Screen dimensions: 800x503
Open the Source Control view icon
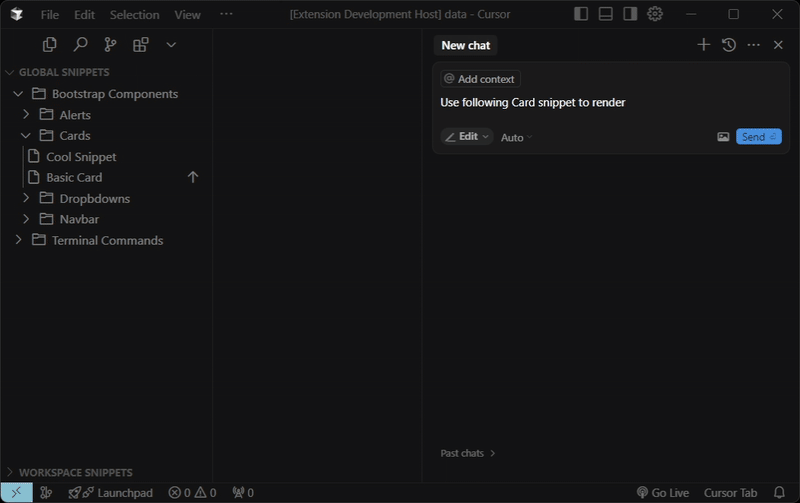click(110, 45)
